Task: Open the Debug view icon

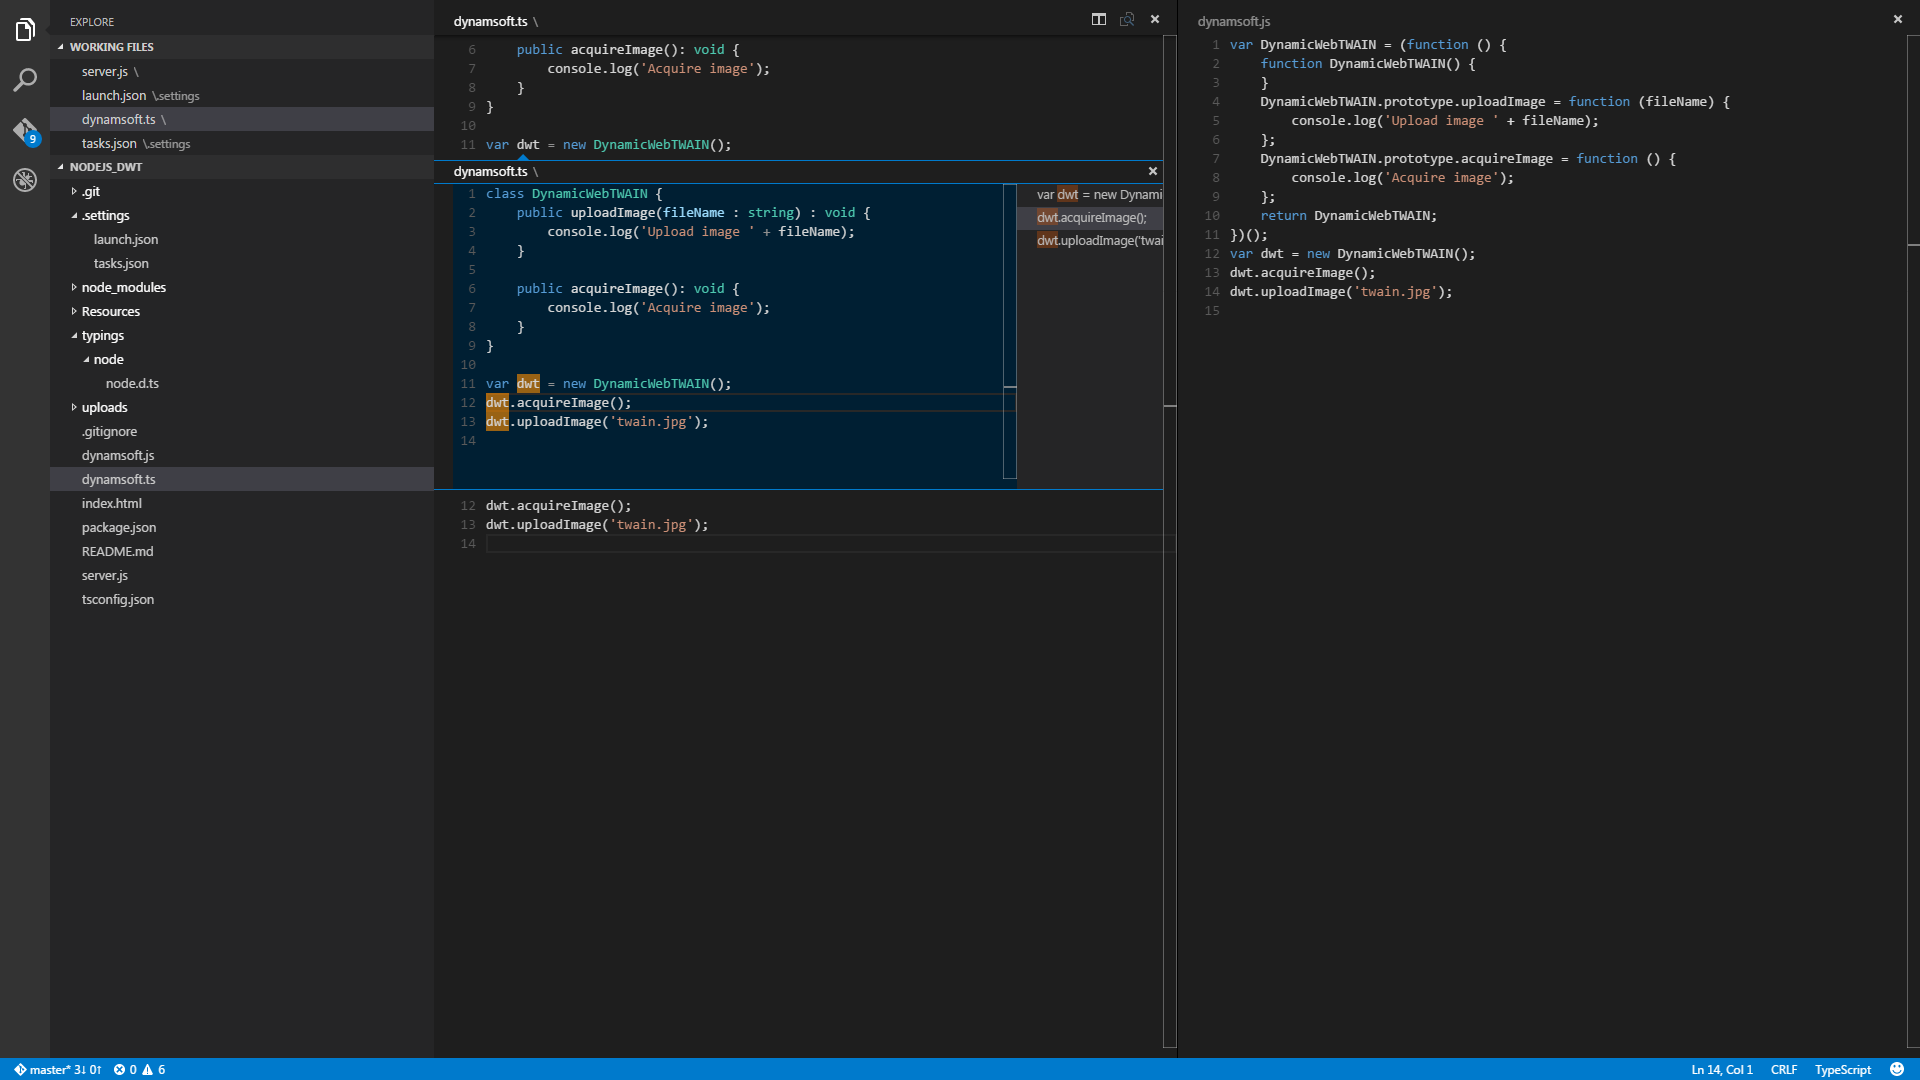Action: click(25, 180)
